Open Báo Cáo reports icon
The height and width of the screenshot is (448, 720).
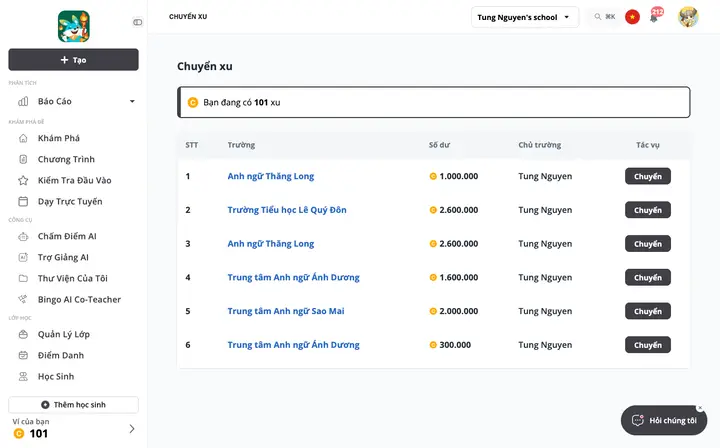click(23, 101)
